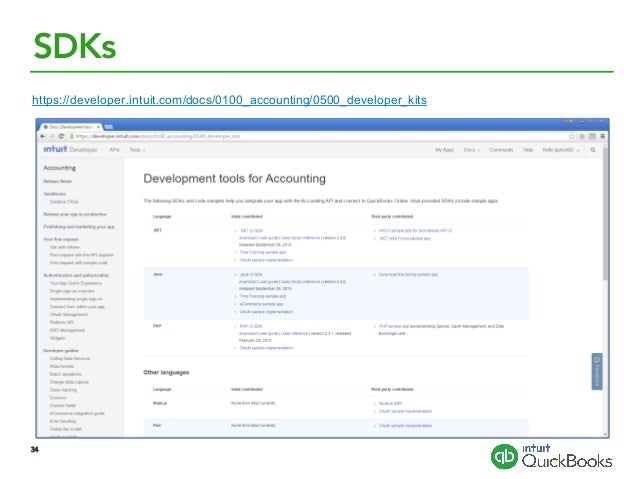Click the Feedback tab on the right edge
638x479 pixels.
597,371
